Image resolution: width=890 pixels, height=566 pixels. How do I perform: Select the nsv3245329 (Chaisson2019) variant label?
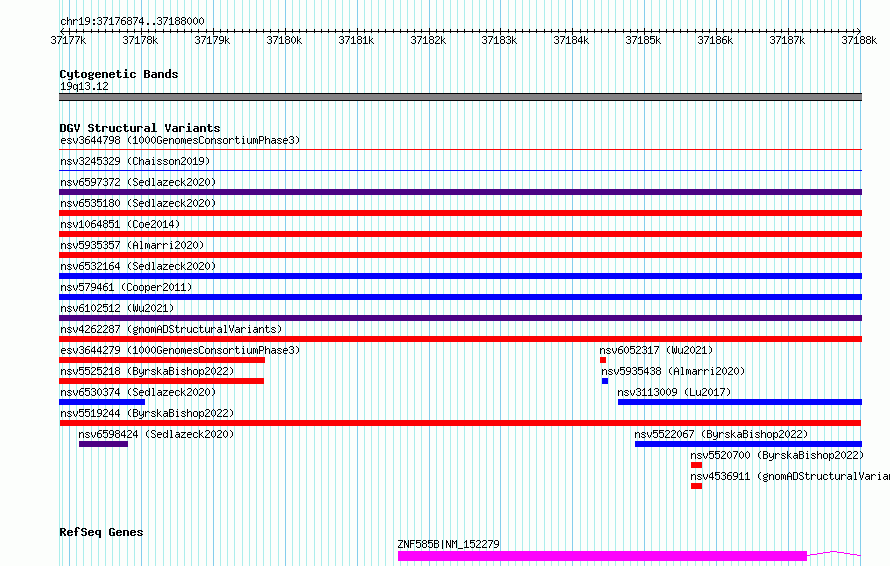point(135,161)
